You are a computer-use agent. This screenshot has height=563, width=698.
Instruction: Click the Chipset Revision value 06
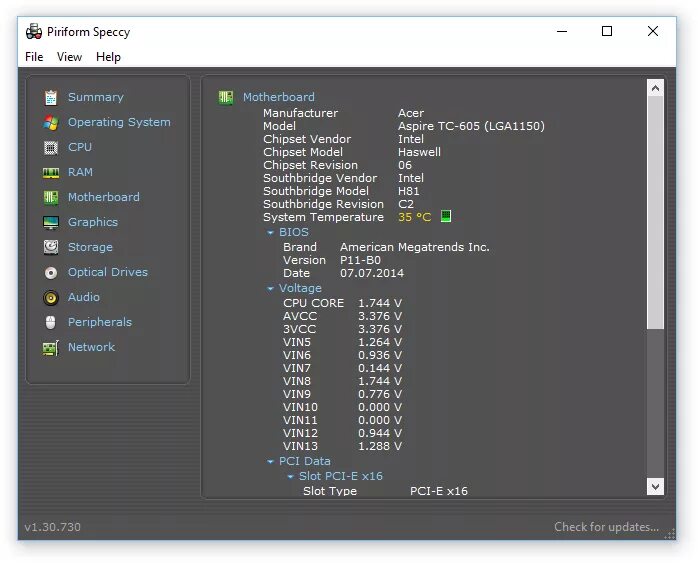pyautogui.click(x=405, y=165)
